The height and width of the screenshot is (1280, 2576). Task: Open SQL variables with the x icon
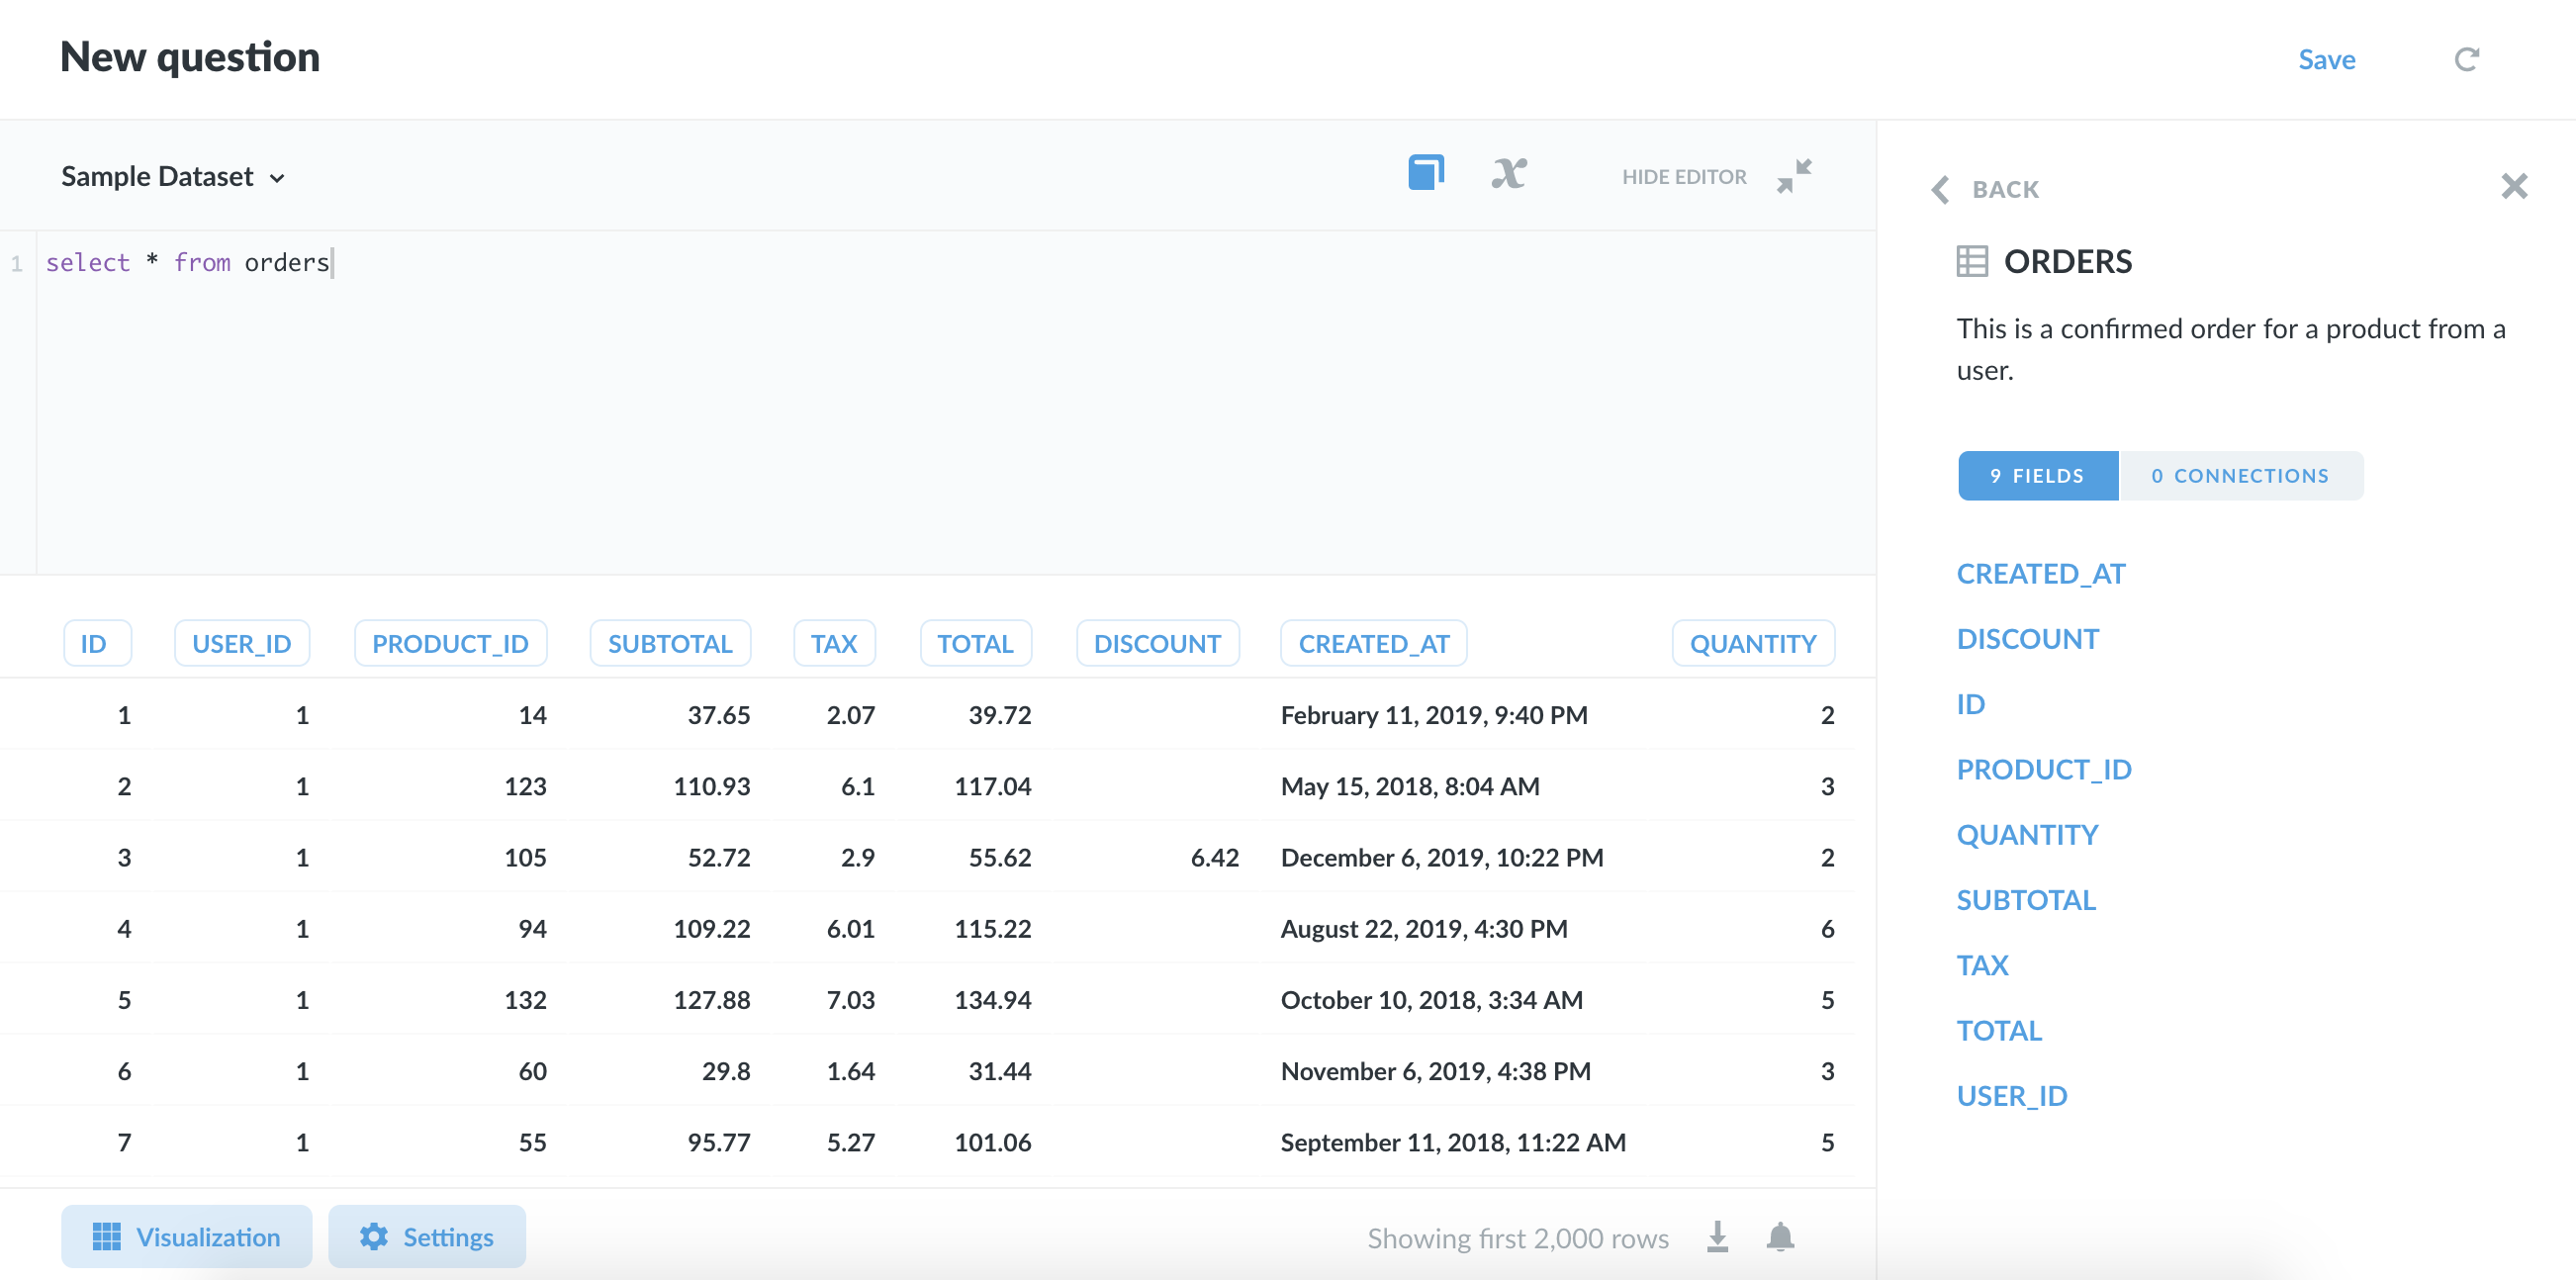coord(1508,173)
